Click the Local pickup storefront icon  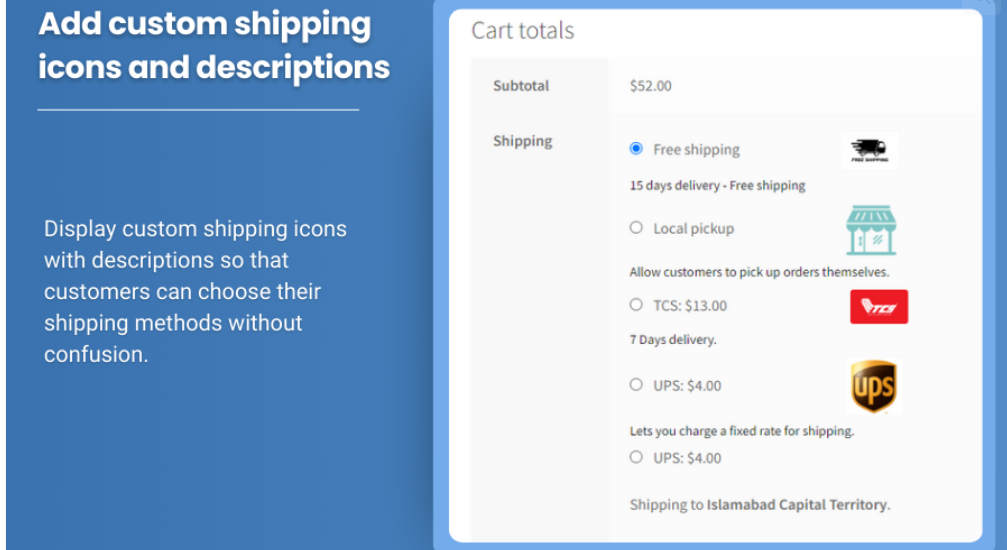coord(871,231)
